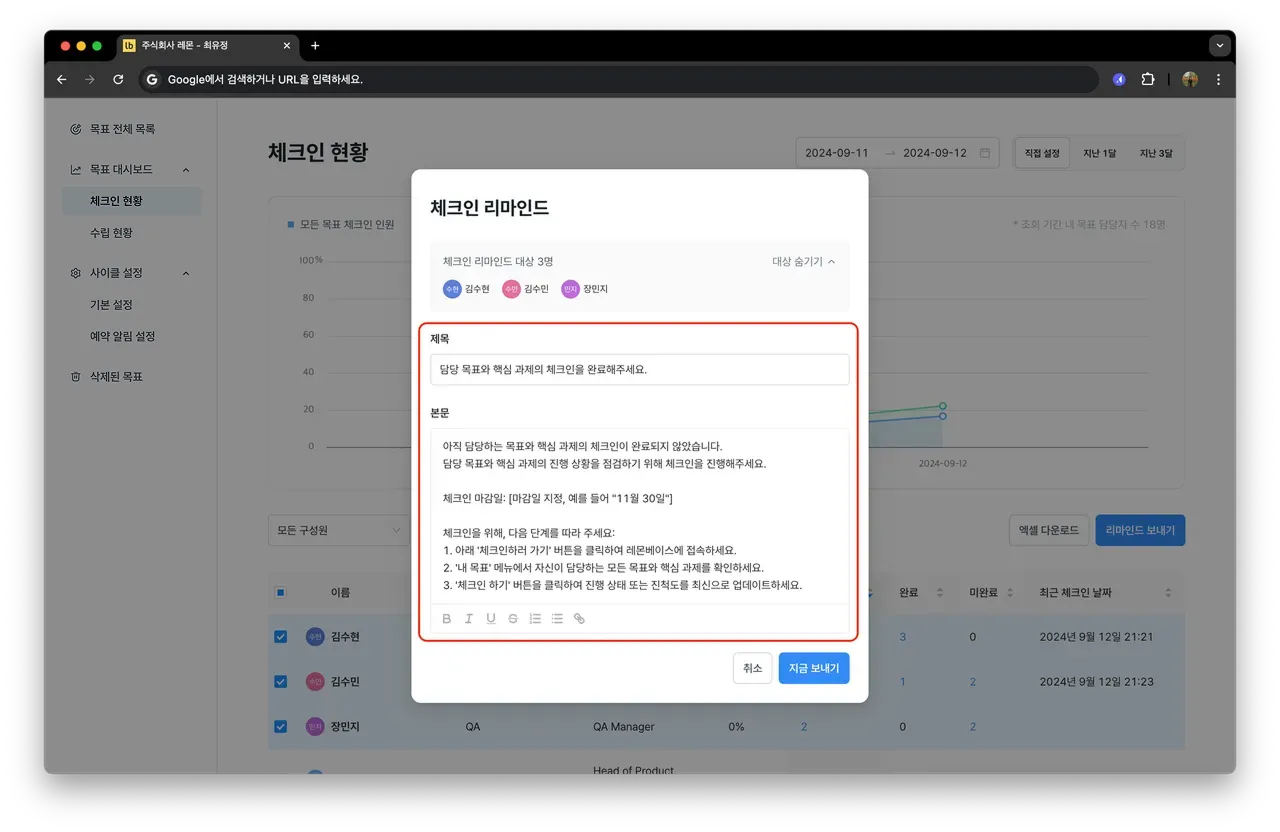
Task: Click the date range calendar icon
Action: (x=985, y=153)
